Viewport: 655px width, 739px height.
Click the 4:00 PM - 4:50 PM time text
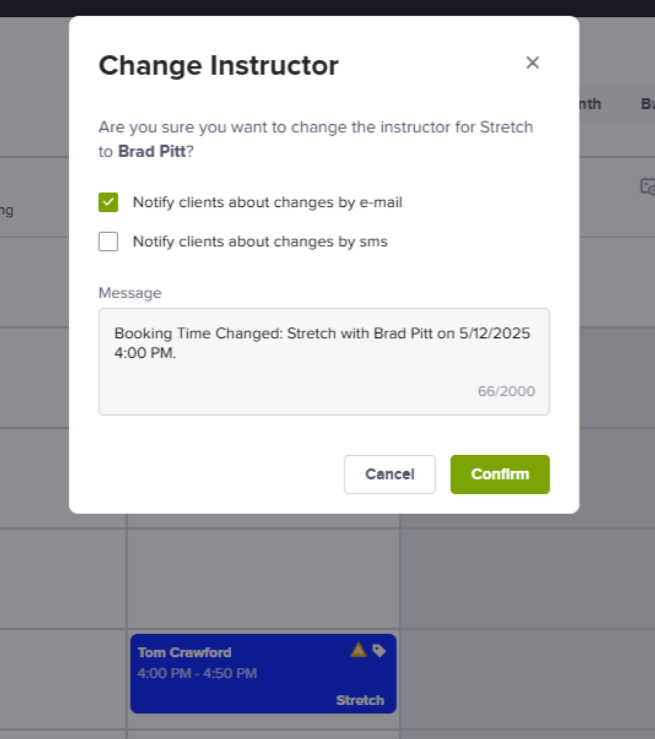pos(197,673)
